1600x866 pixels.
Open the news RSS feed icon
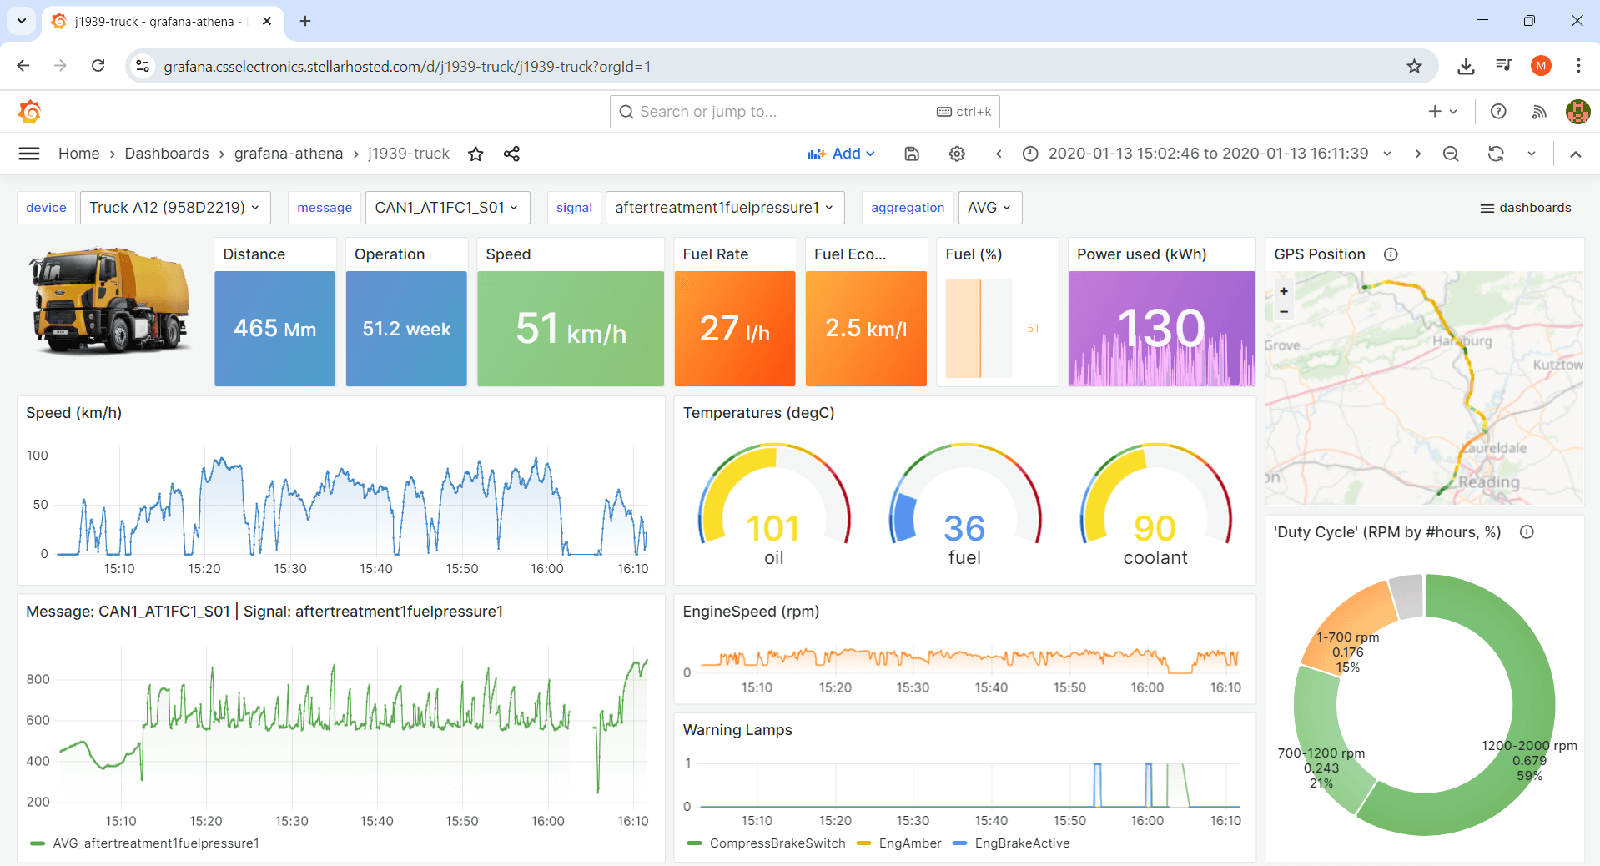point(1539,111)
